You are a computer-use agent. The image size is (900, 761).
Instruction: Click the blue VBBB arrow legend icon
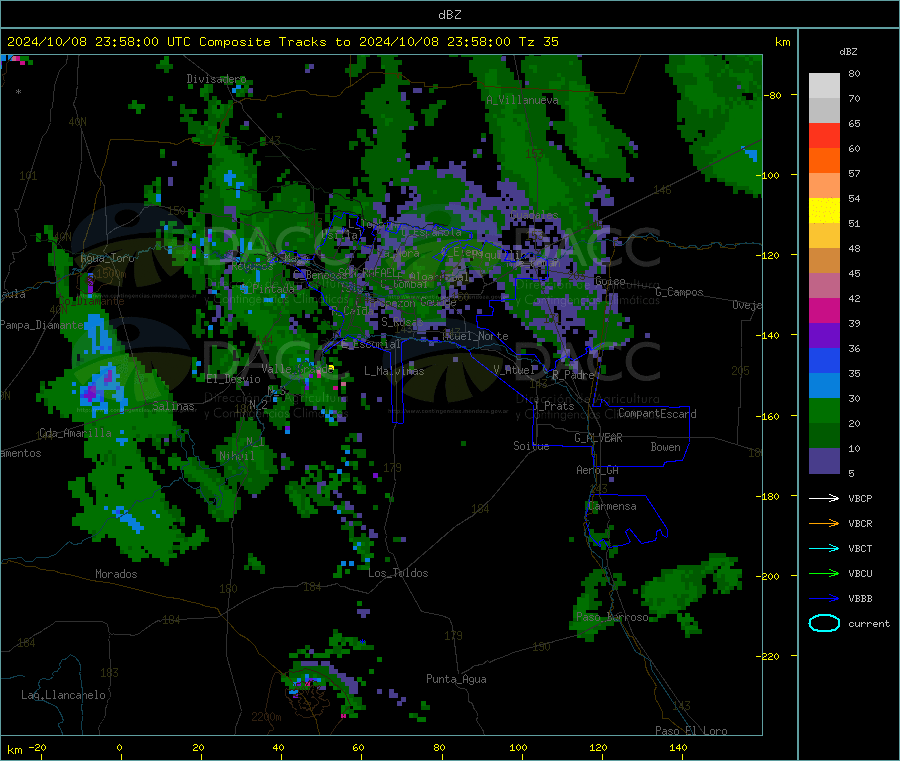click(x=824, y=598)
